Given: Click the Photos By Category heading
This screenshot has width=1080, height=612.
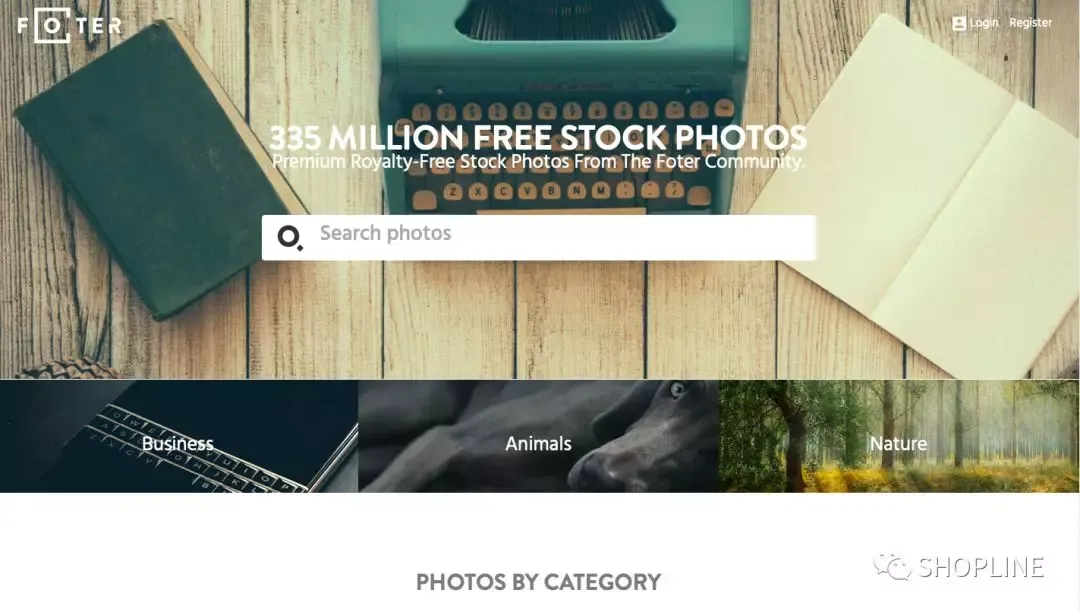Looking at the screenshot, I should 539,582.
